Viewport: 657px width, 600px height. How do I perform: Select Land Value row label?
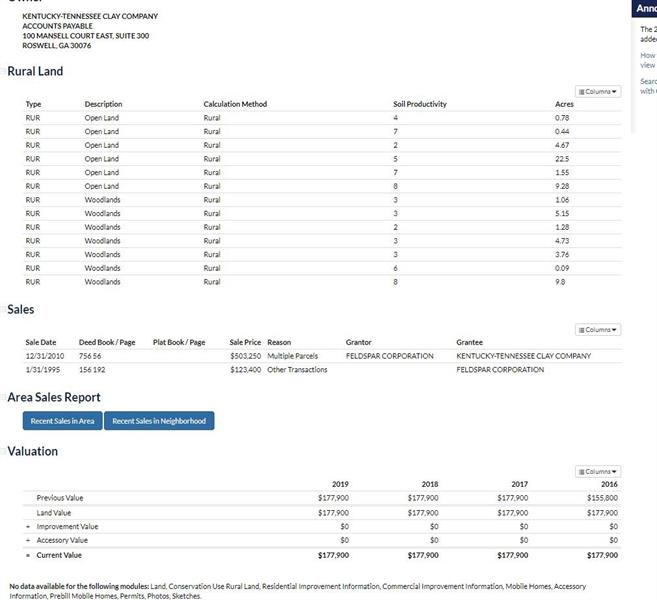click(x=54, y=512)
